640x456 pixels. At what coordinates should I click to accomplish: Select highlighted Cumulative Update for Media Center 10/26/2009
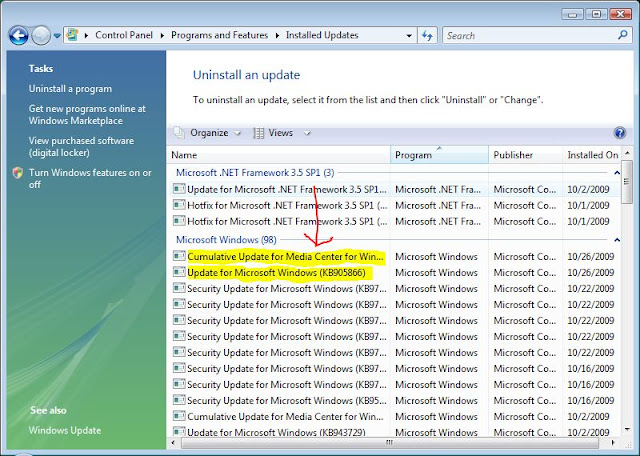click(x=286, y=257)
